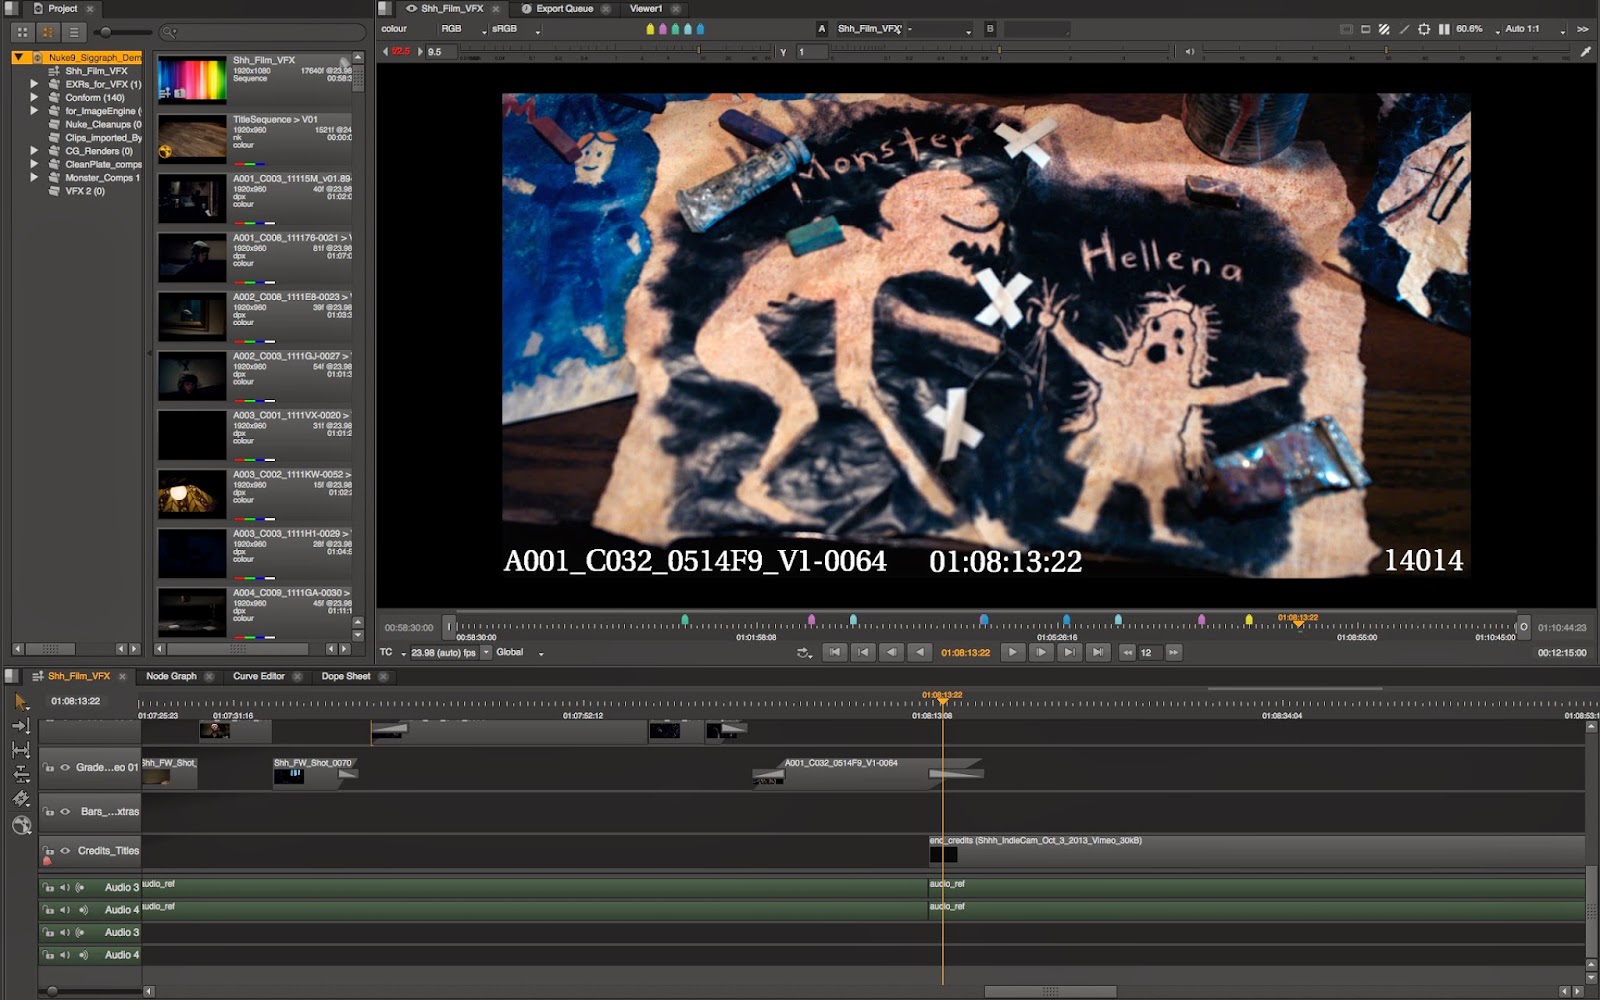Select the slip tool in timeline toolbar
The image size is (1600, 1000).
[x=22, y=773]
